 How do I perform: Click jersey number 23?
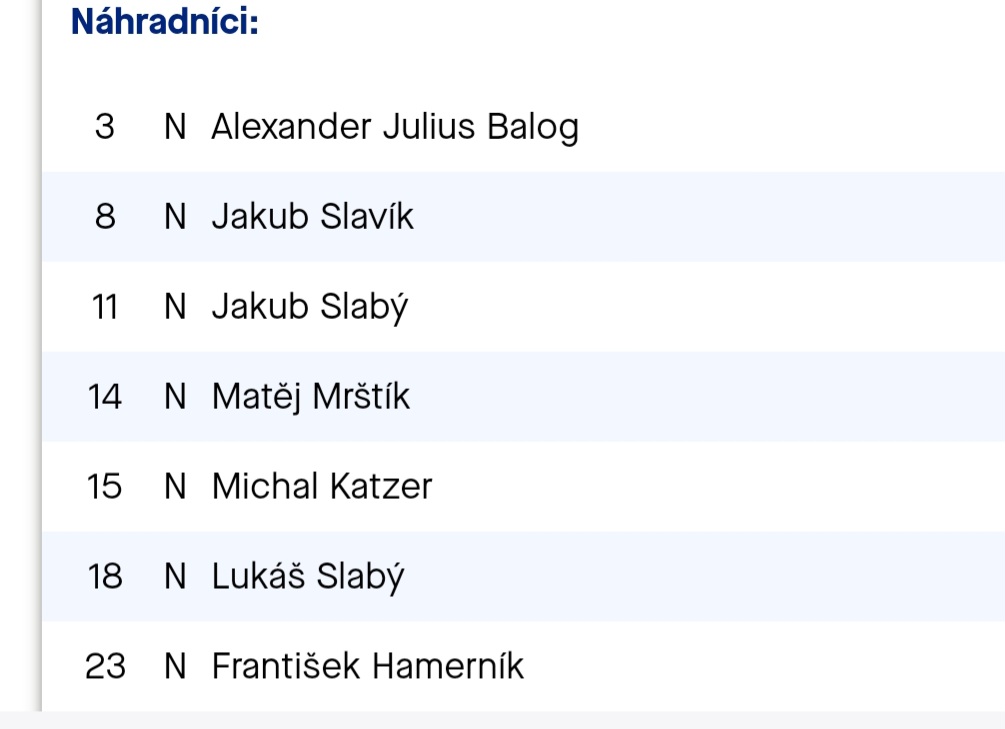[105, 666]
